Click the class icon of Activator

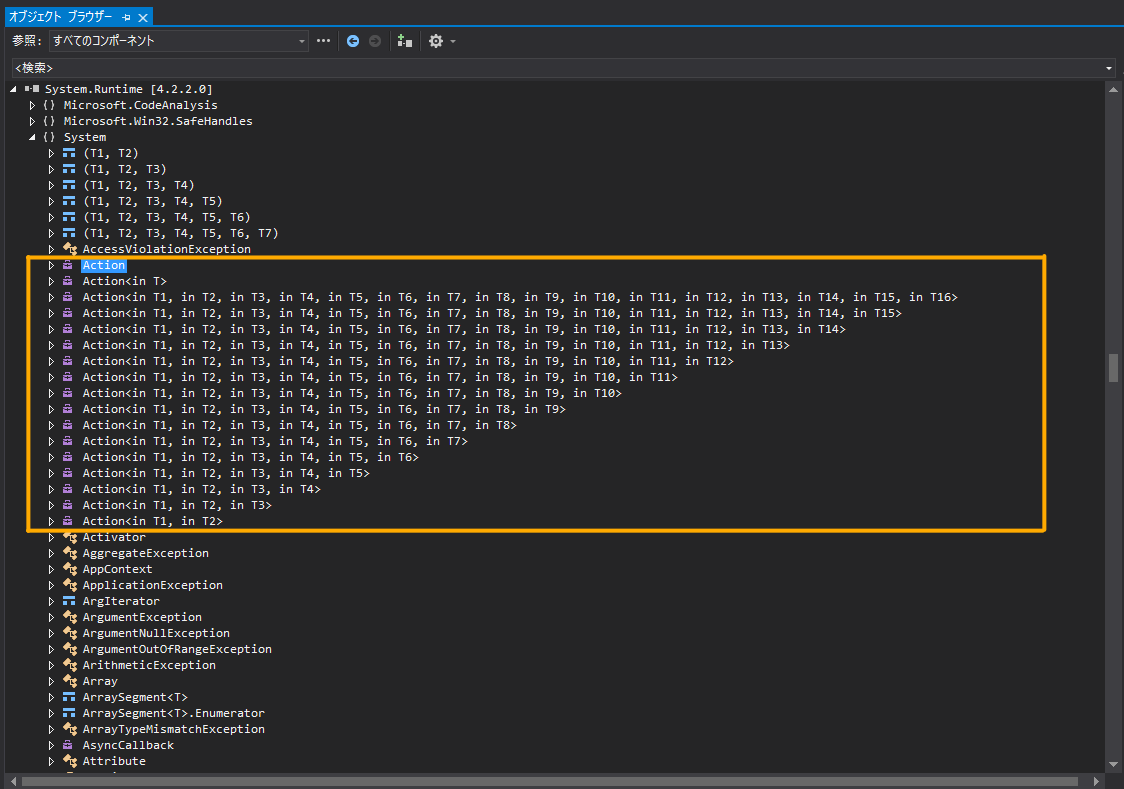coord(70,537)
